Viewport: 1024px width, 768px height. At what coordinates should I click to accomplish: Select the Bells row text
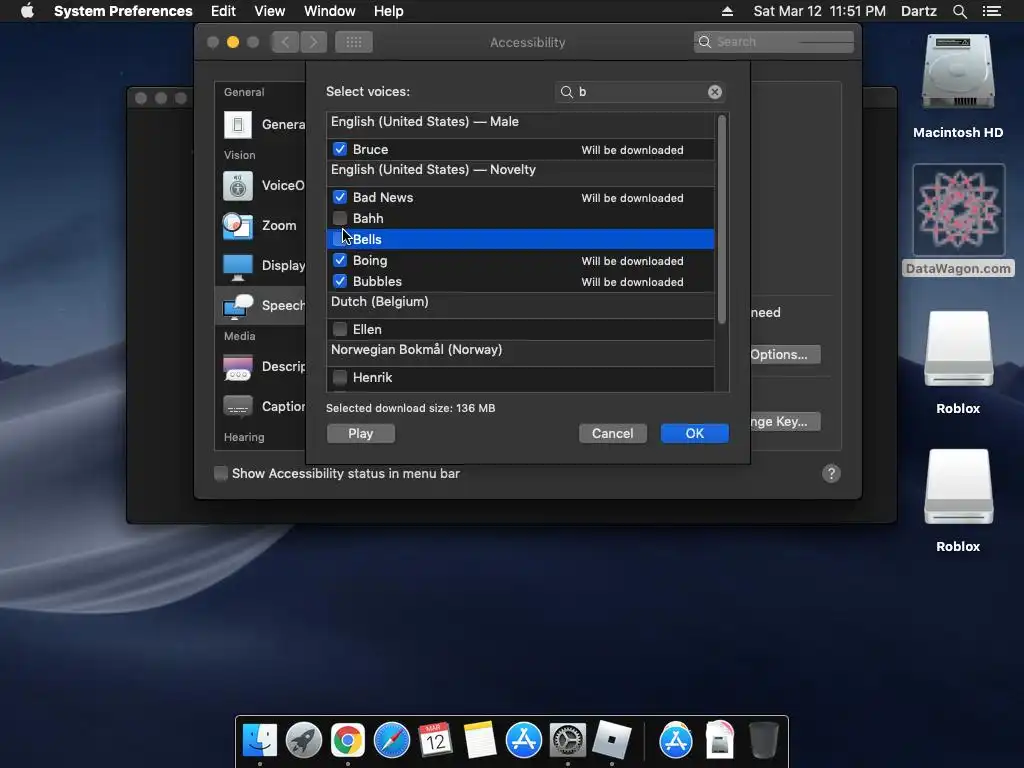(x=367, y=239)
